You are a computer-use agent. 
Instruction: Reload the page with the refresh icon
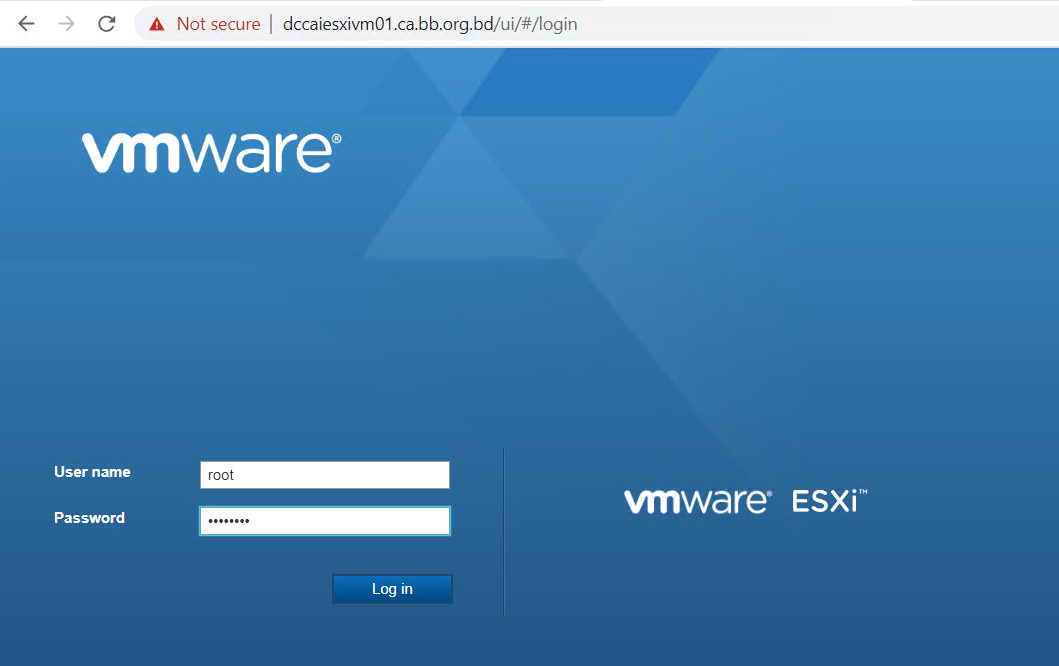[107, 24]
